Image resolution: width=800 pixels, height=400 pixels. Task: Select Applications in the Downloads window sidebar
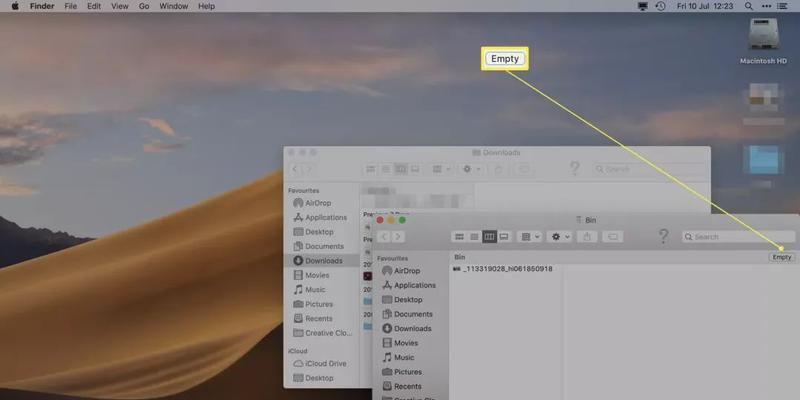(320, 217)
